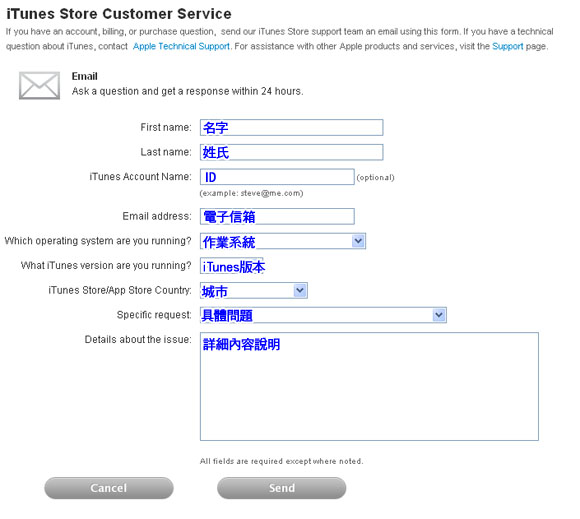The image size is (580, 519).
Task: Focus the First name input field
Action: 291,127
